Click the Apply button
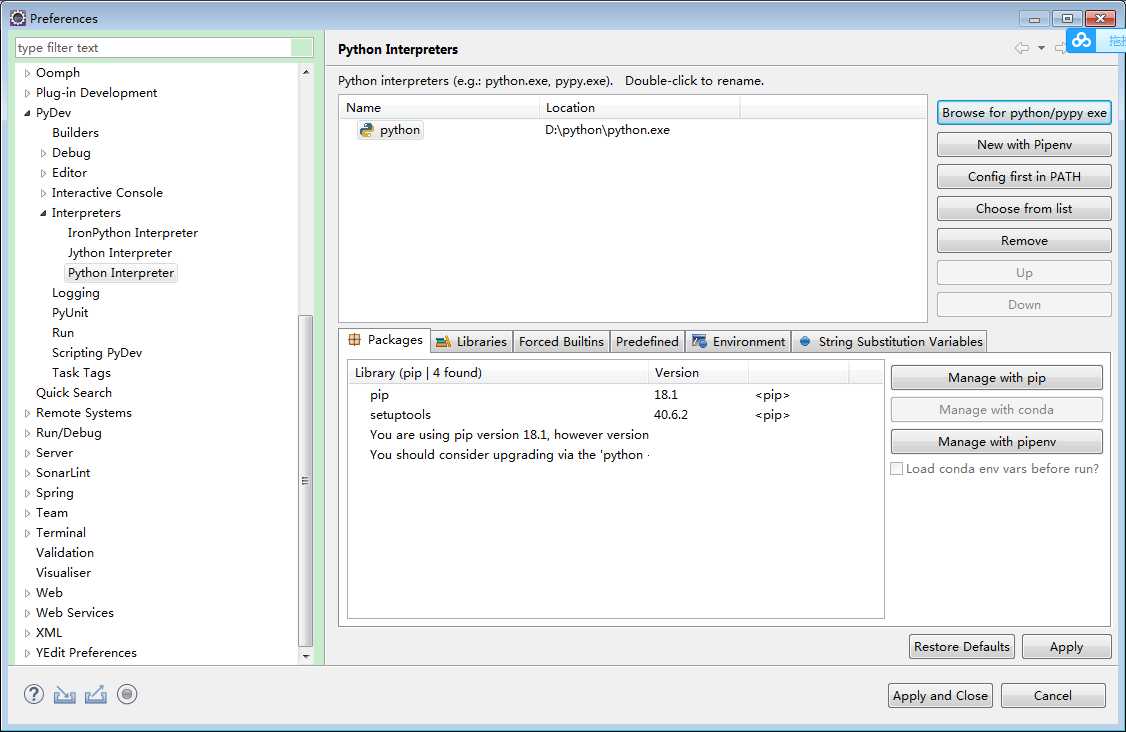This screenshot has height=732, width=1126. [1066, 647]
